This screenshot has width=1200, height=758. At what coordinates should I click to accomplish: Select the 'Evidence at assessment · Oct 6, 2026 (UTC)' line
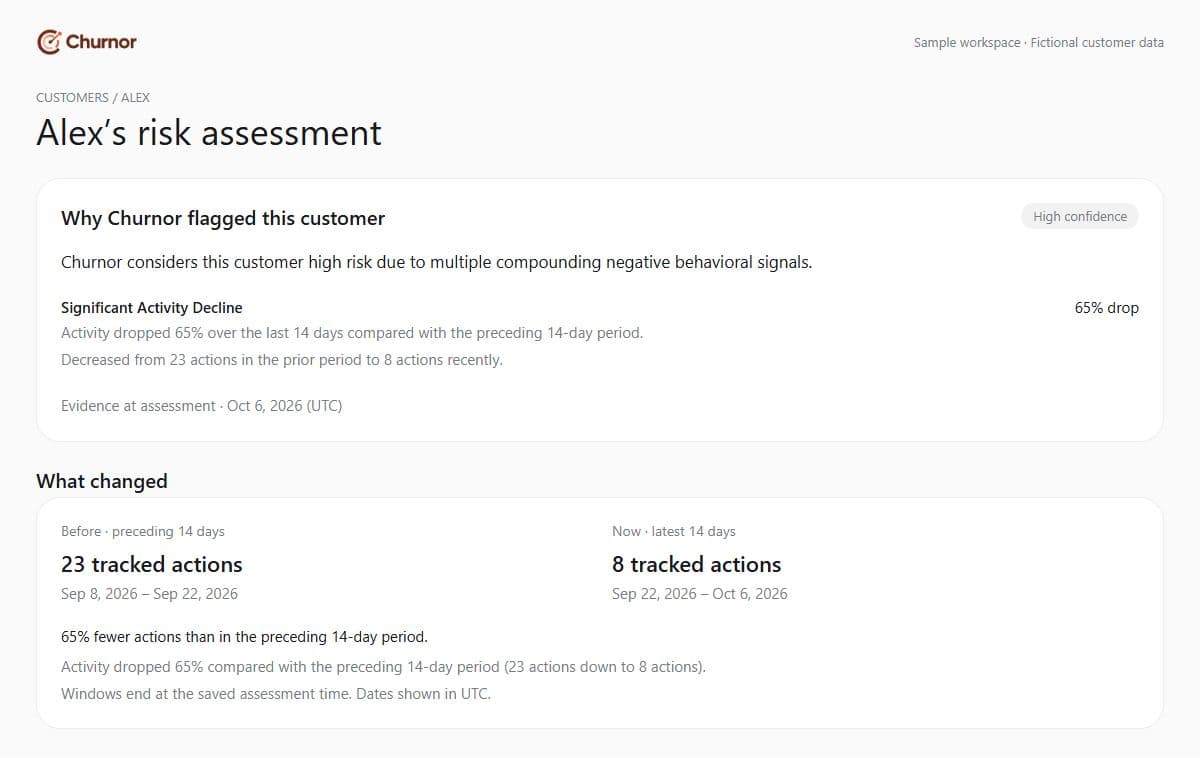tap(202, 406)
